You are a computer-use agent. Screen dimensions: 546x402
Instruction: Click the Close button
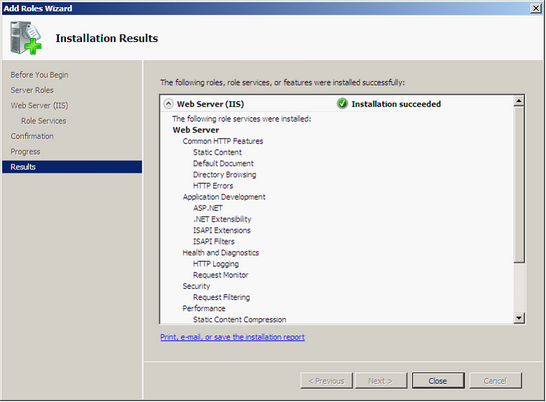point(438,380)
